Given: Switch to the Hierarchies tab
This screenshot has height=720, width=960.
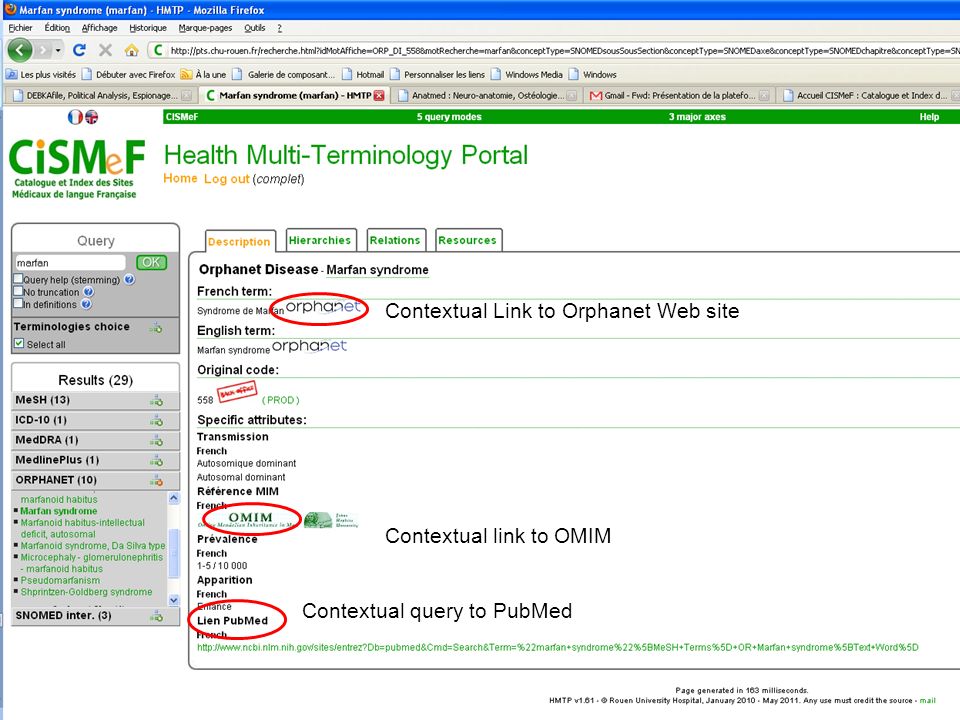Looking at the screenshot, I should 320,240.
